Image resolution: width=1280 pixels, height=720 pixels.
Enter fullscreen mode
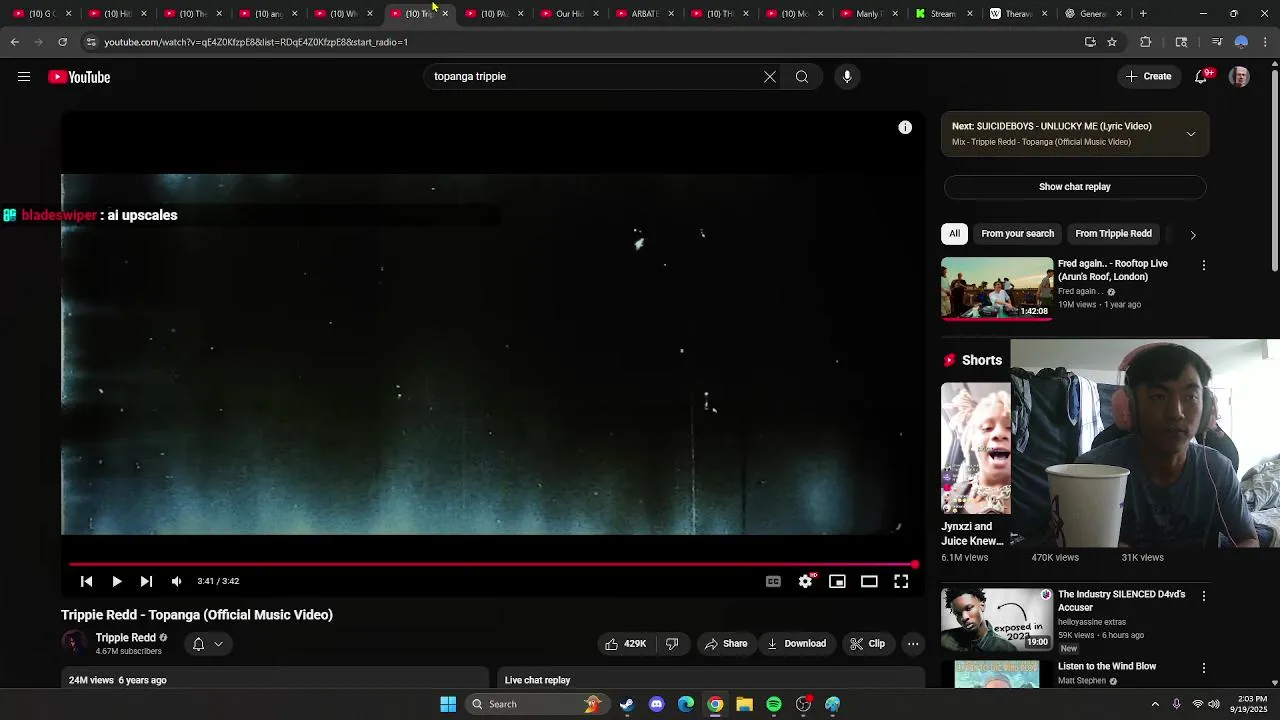[x=901, y=581]
